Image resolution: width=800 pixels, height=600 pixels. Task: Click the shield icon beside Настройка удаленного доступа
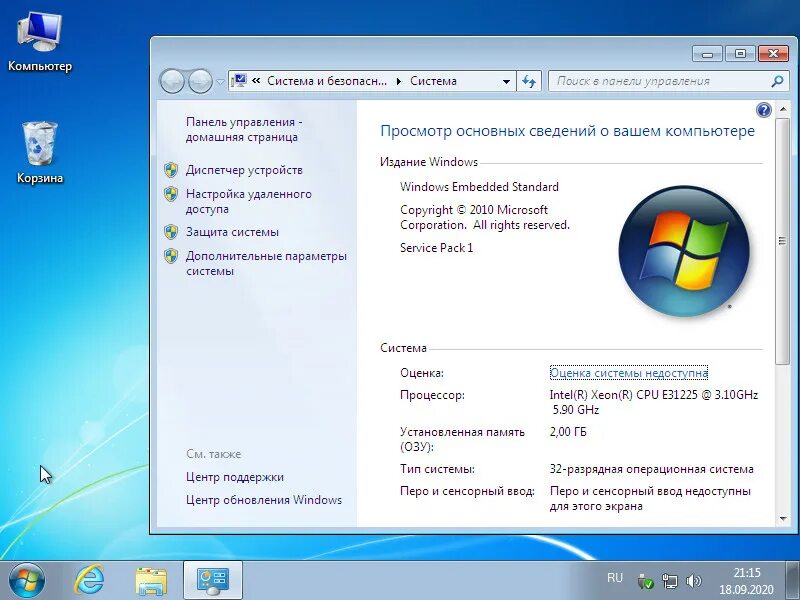(171, 194)
